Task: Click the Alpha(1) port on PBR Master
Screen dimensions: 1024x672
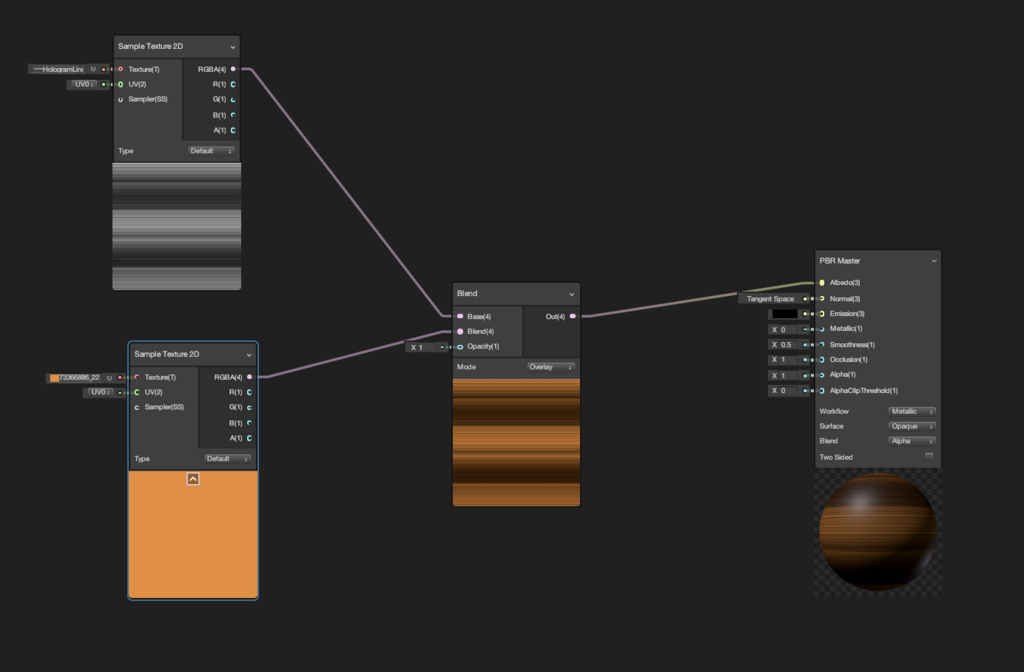Action: point(822,375)
